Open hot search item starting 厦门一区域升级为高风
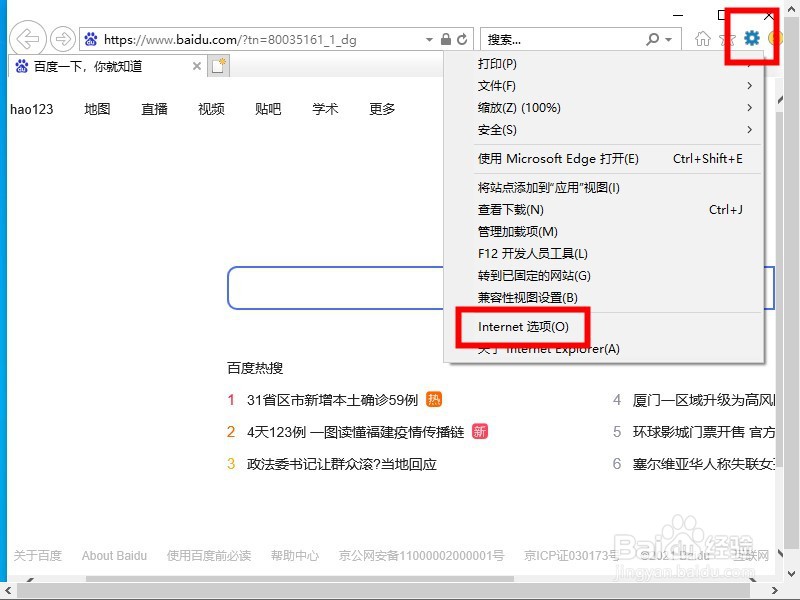Viewport: 800px width, 600px height. pyautogui.click(x=704, y=399)
